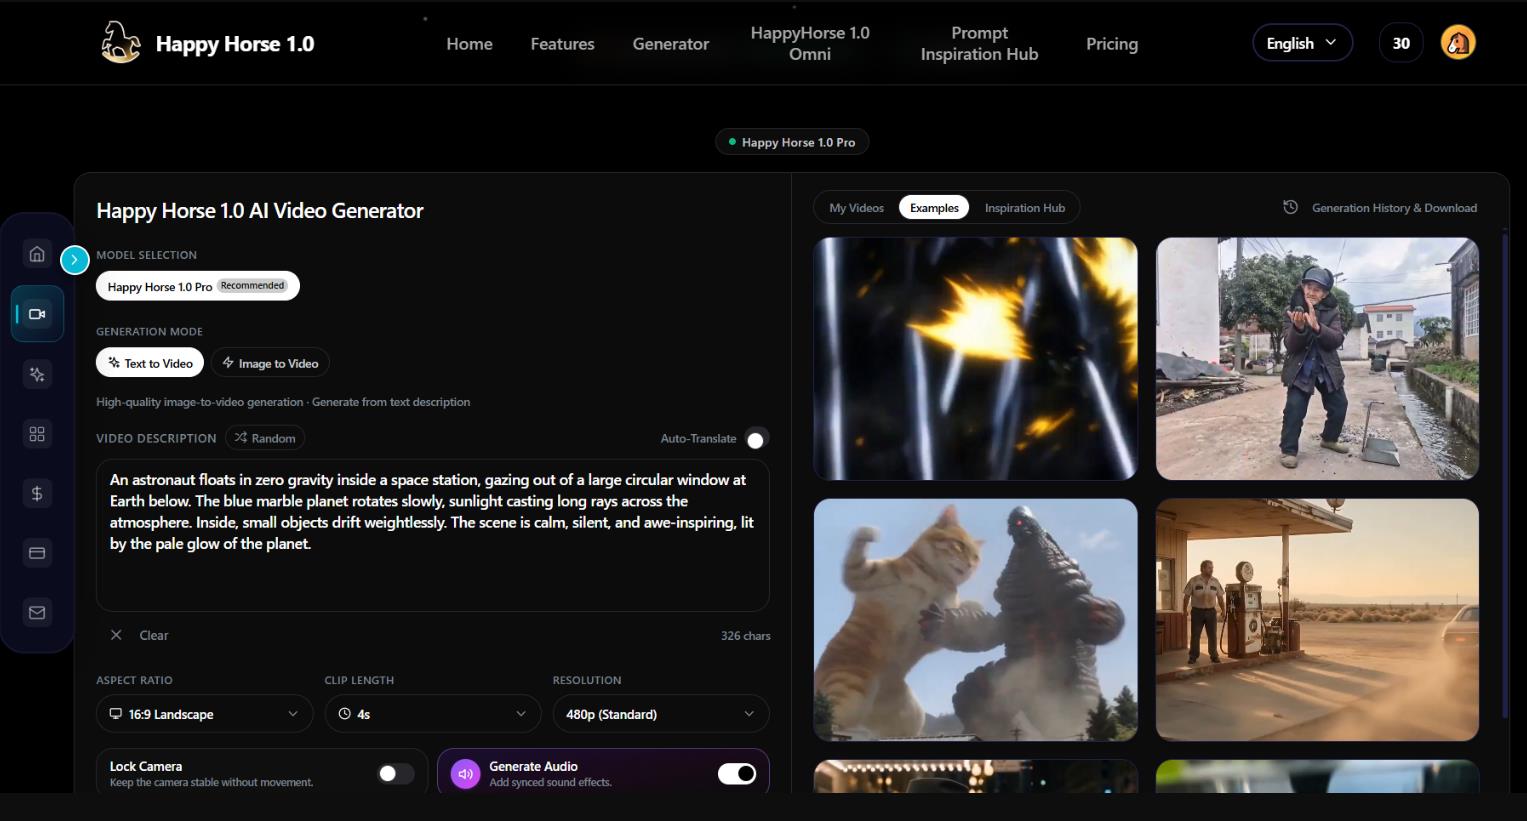This screenshot has height=821, width=1527.
Task: Open the 480p (Standard) resolution dropdown
Action: [x=660, y=714]
